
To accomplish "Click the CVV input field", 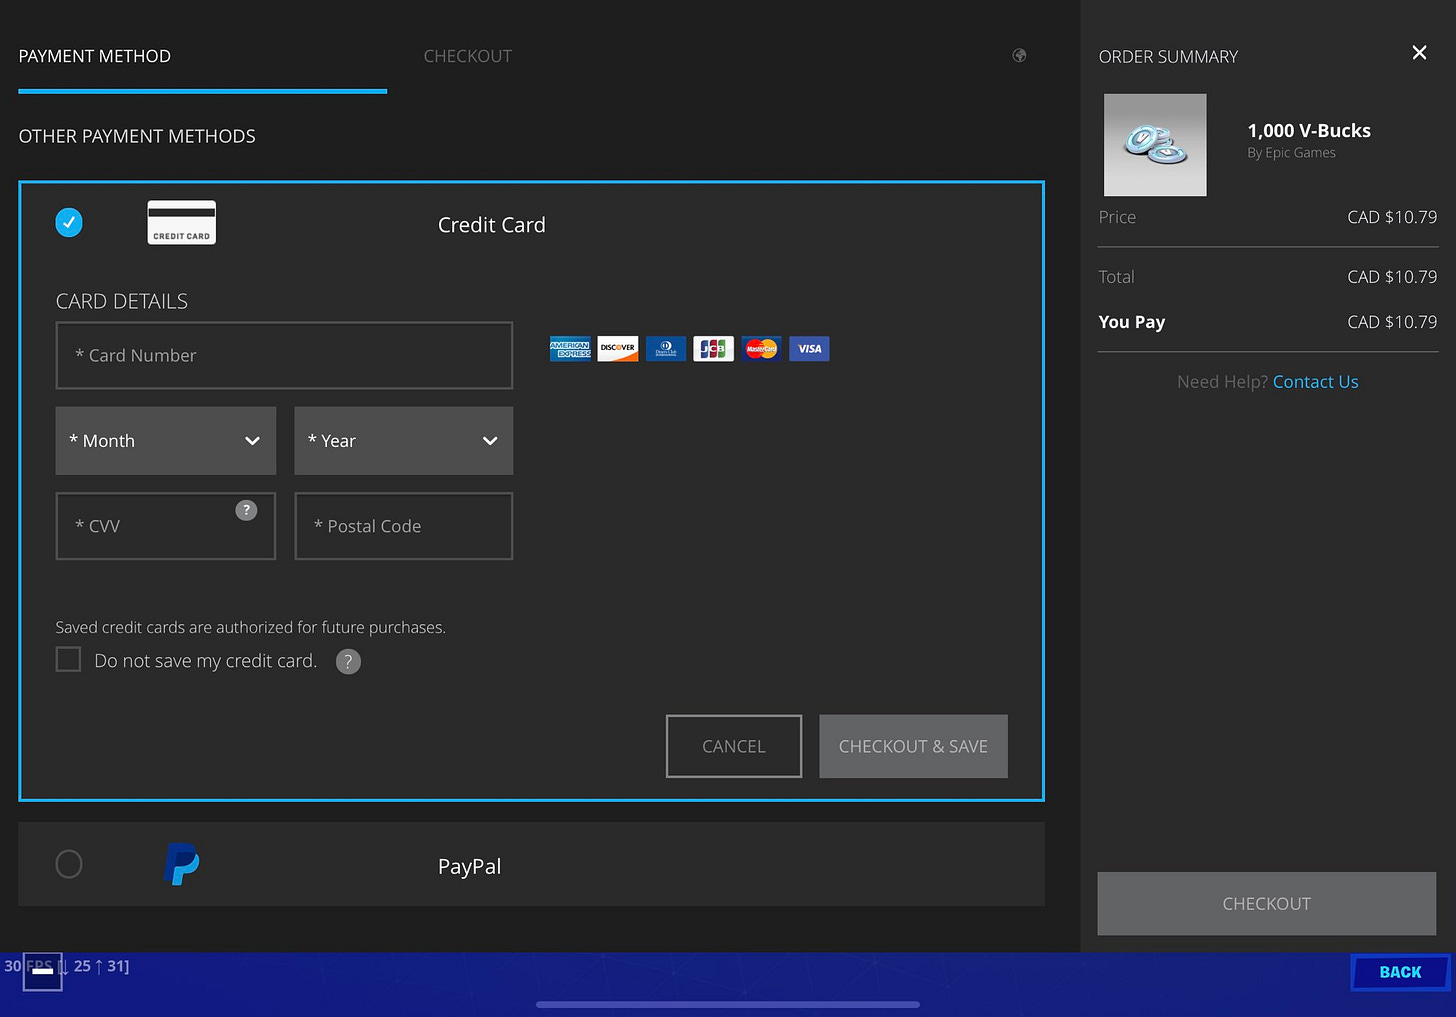I will coord(166,526).
